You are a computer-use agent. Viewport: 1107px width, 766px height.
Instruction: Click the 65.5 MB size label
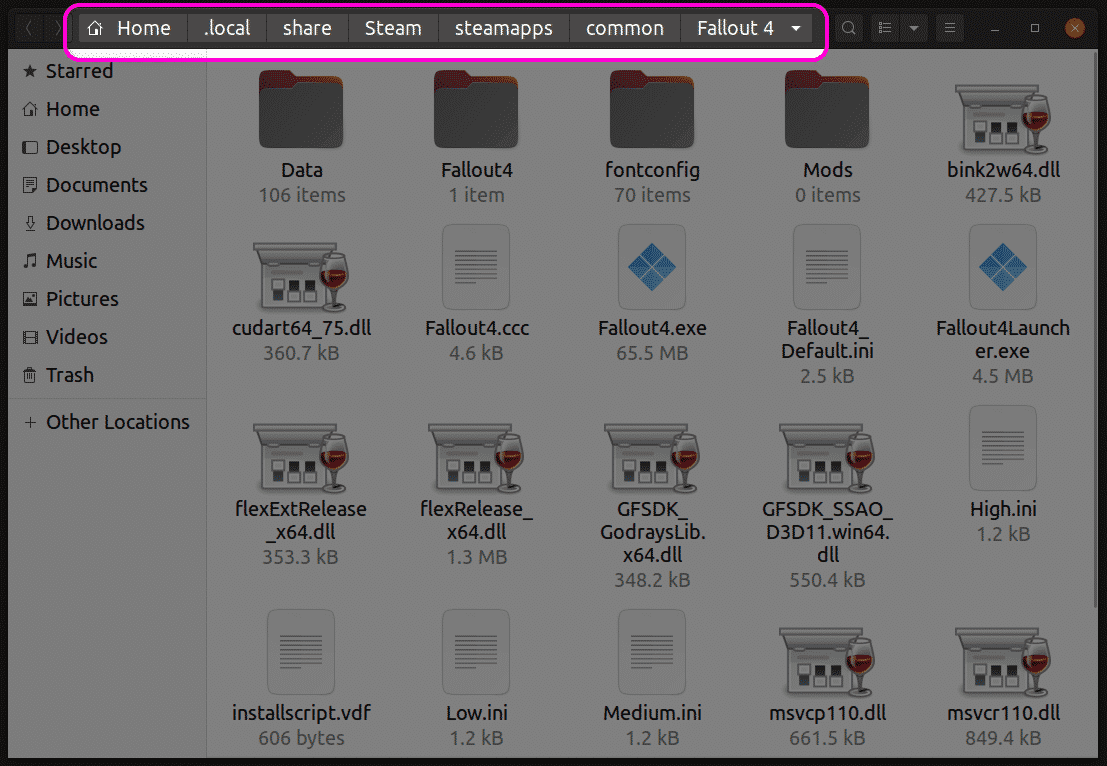coord(652,353)
